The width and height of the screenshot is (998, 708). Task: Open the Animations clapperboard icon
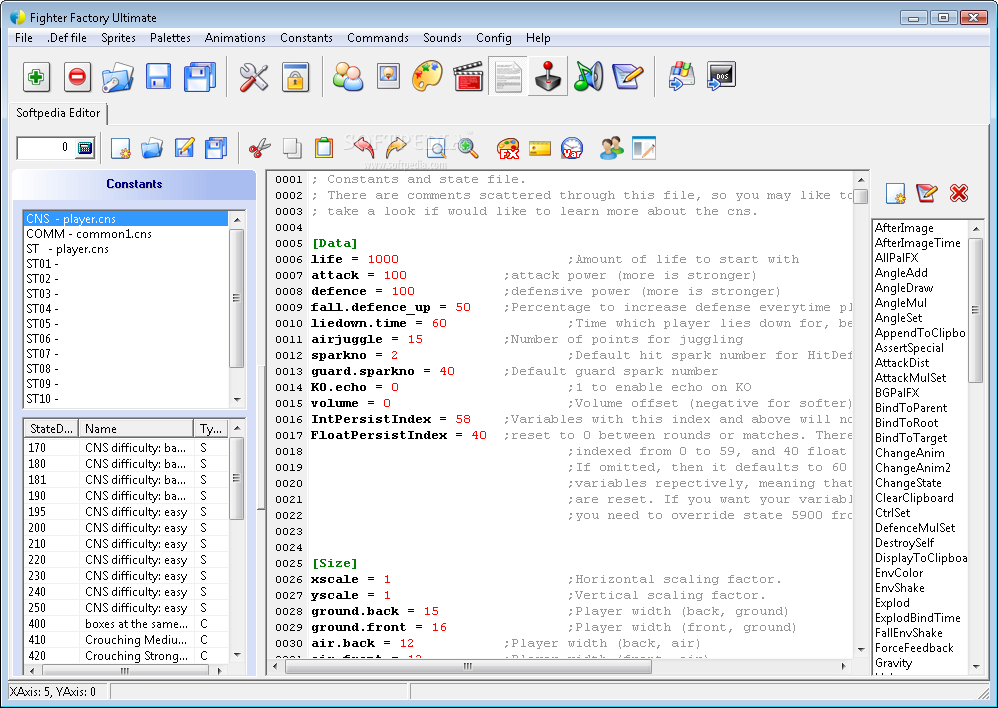point(468,77)
